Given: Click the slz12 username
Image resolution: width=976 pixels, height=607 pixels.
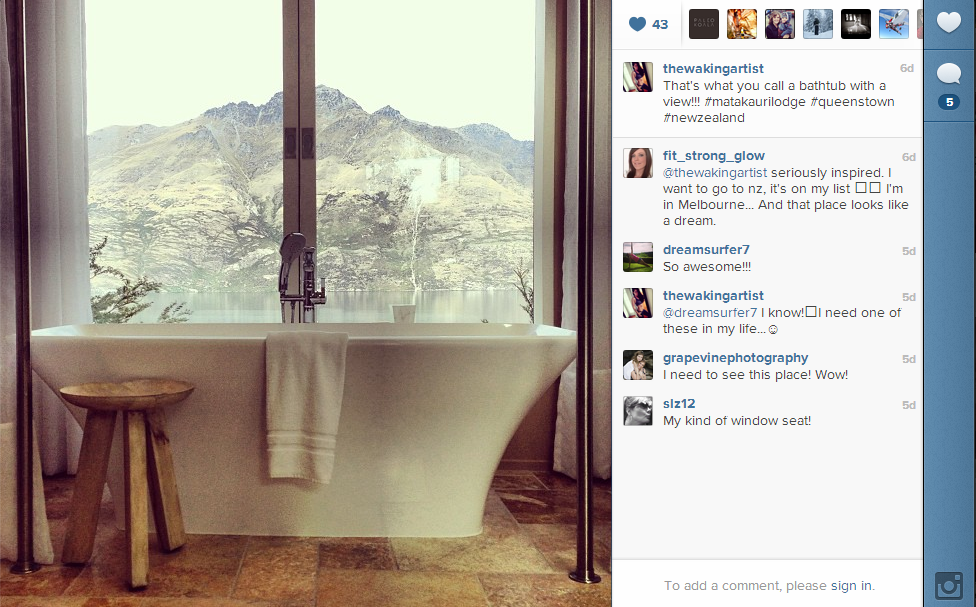Looking at the screenshot, I should 678,404.
